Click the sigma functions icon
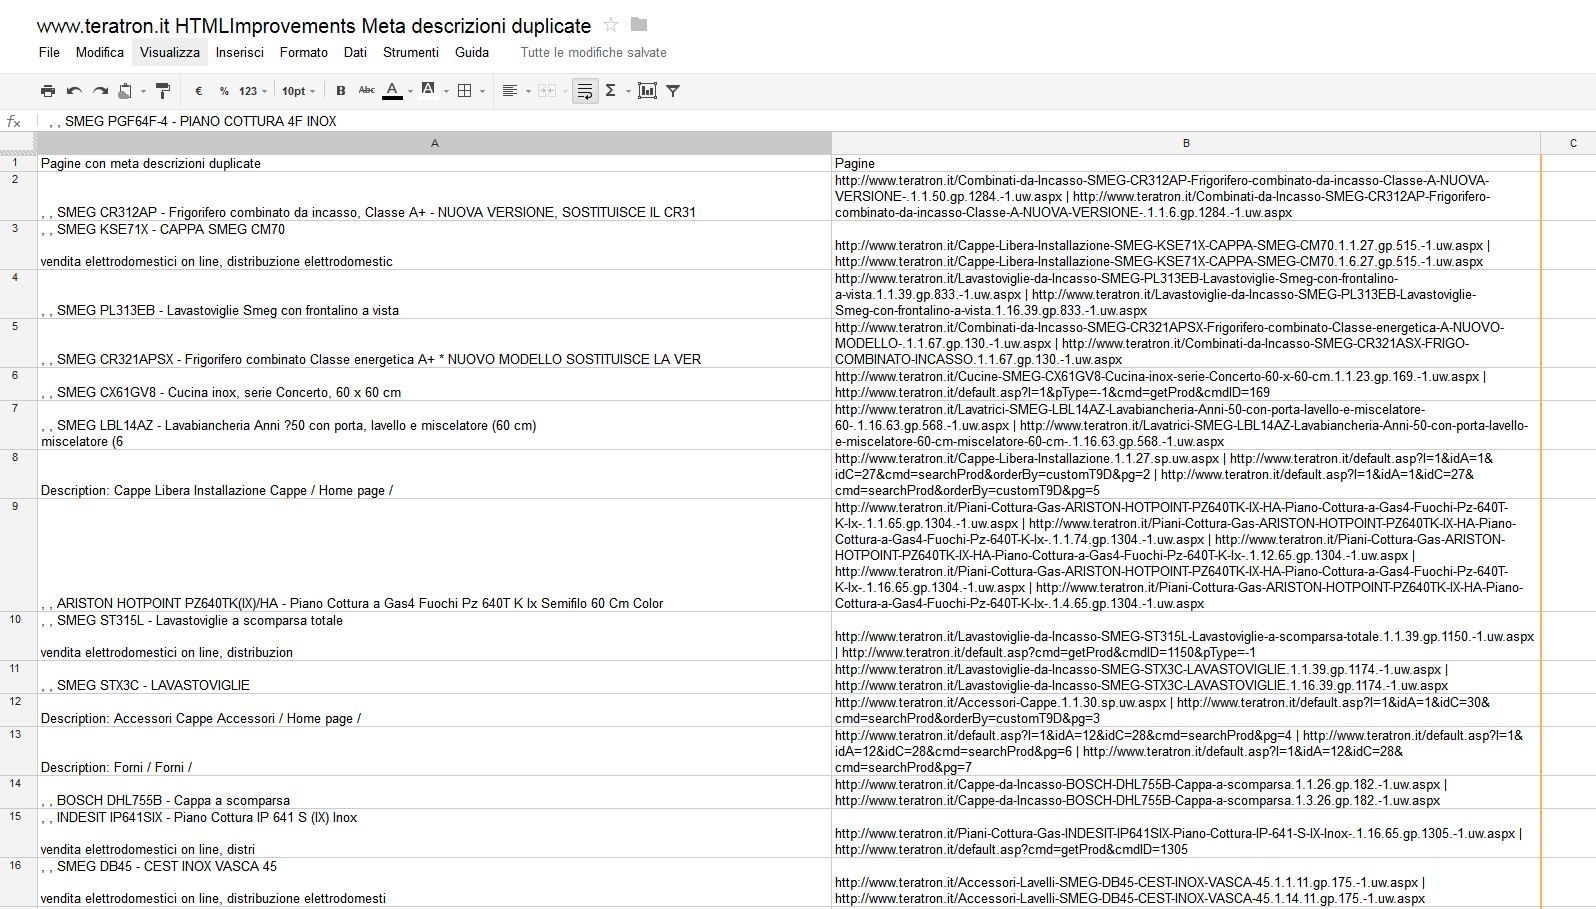1596x909 pixels. click(611, 91)
